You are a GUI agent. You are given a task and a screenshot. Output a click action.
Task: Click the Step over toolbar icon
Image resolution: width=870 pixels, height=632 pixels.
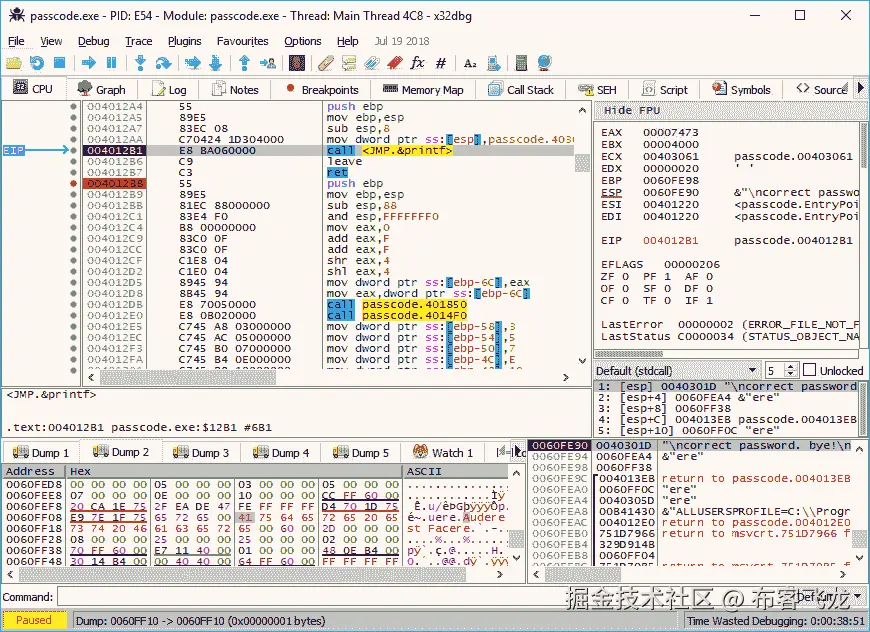tap(165, 63)
